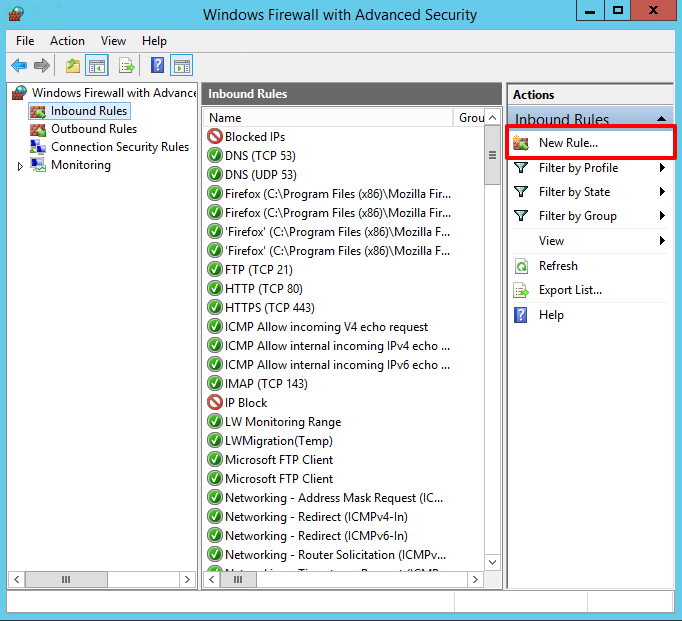Click the Export List toolbar icon
682x621 pixels.
click(x=127, y=66)
